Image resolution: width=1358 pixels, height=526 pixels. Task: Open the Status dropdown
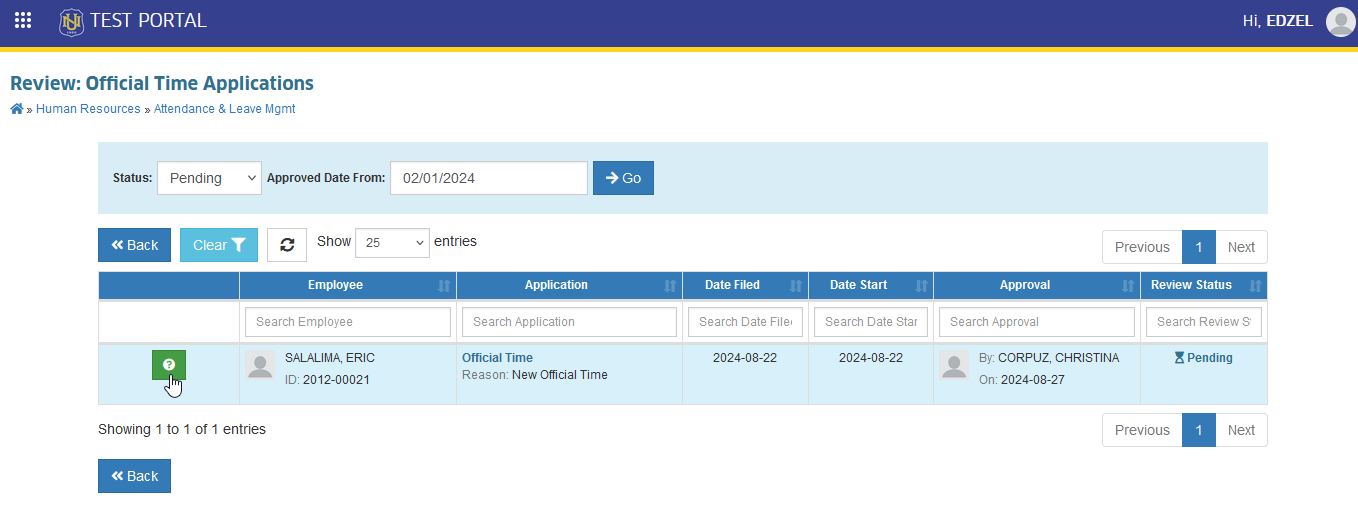[x=209, y=178]
